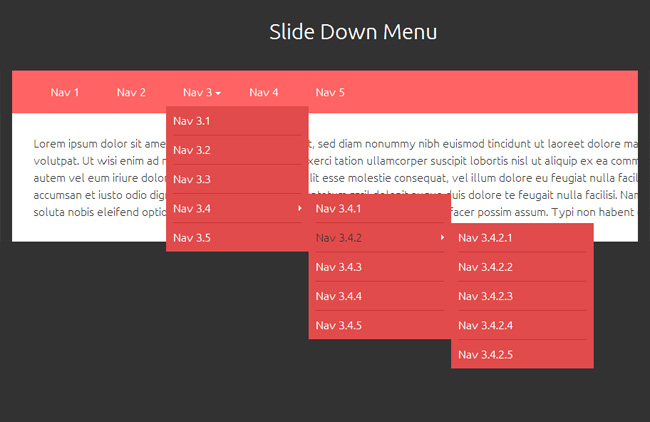
Task: Click the Nav 4 menu item
Action: 264,93
